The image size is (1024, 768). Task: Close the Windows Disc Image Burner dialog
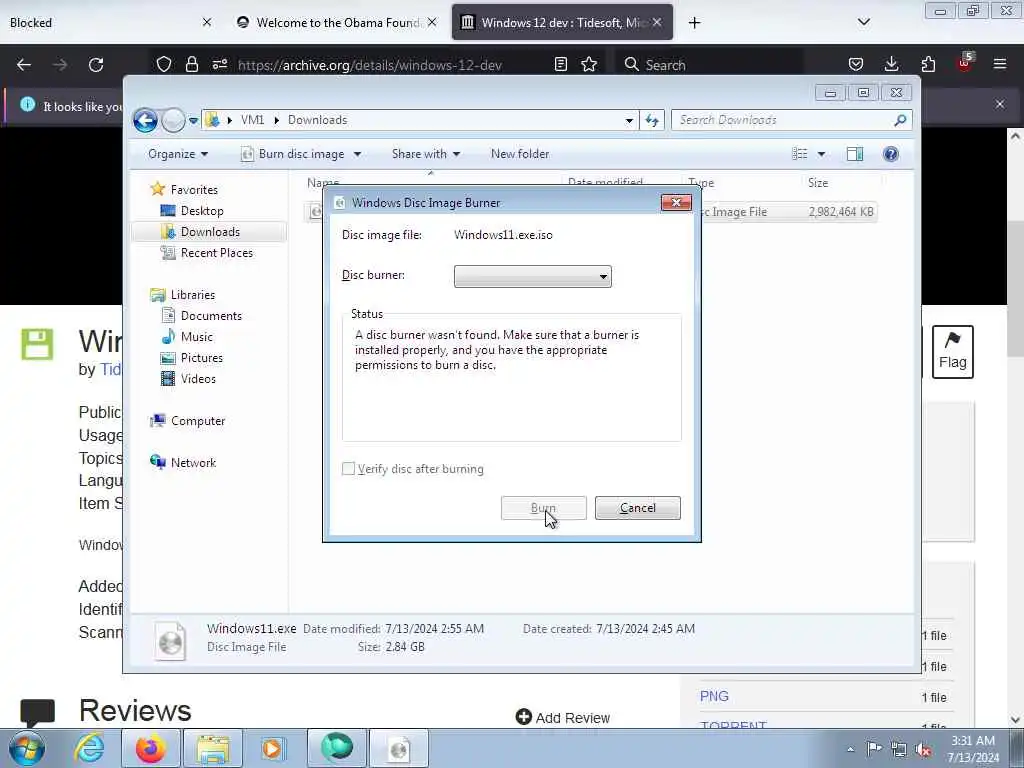tap(677, 202)
